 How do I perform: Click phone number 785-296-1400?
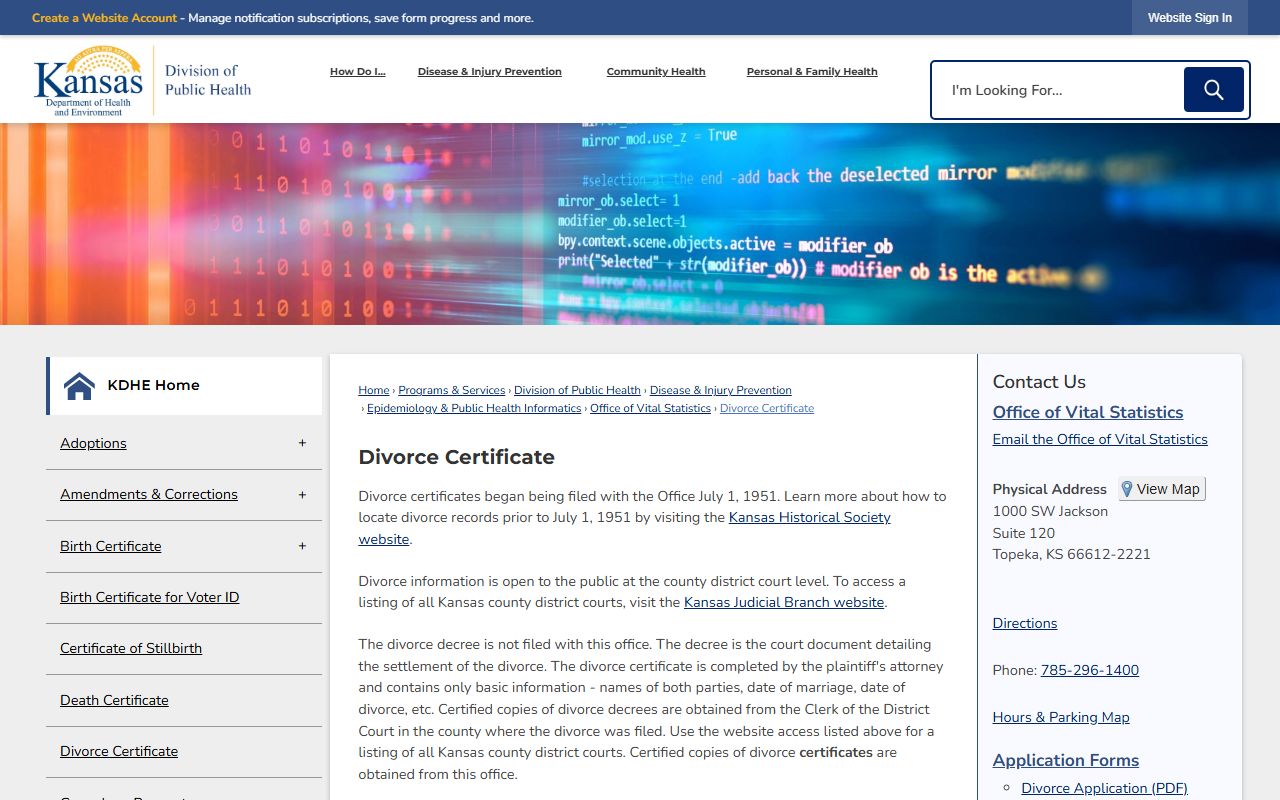[1090, 670]
